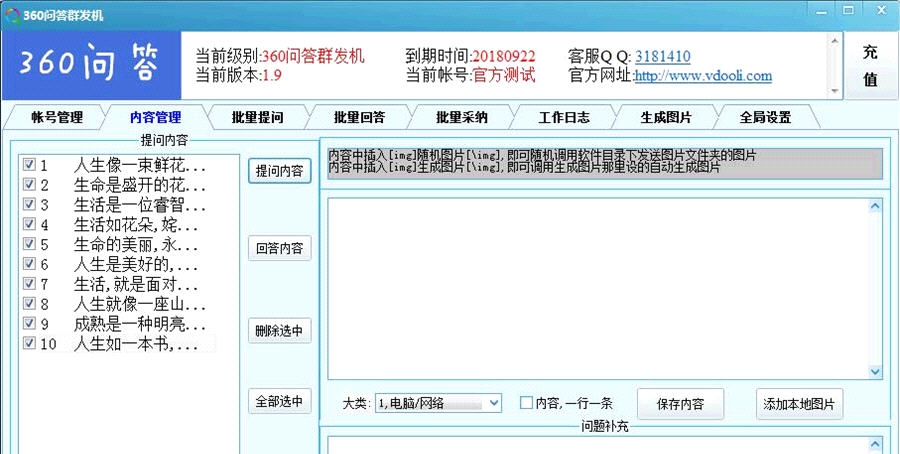900x454 pixels.
Task: Select list row text 人生像一束鲜花...
Action: [139, 166]
